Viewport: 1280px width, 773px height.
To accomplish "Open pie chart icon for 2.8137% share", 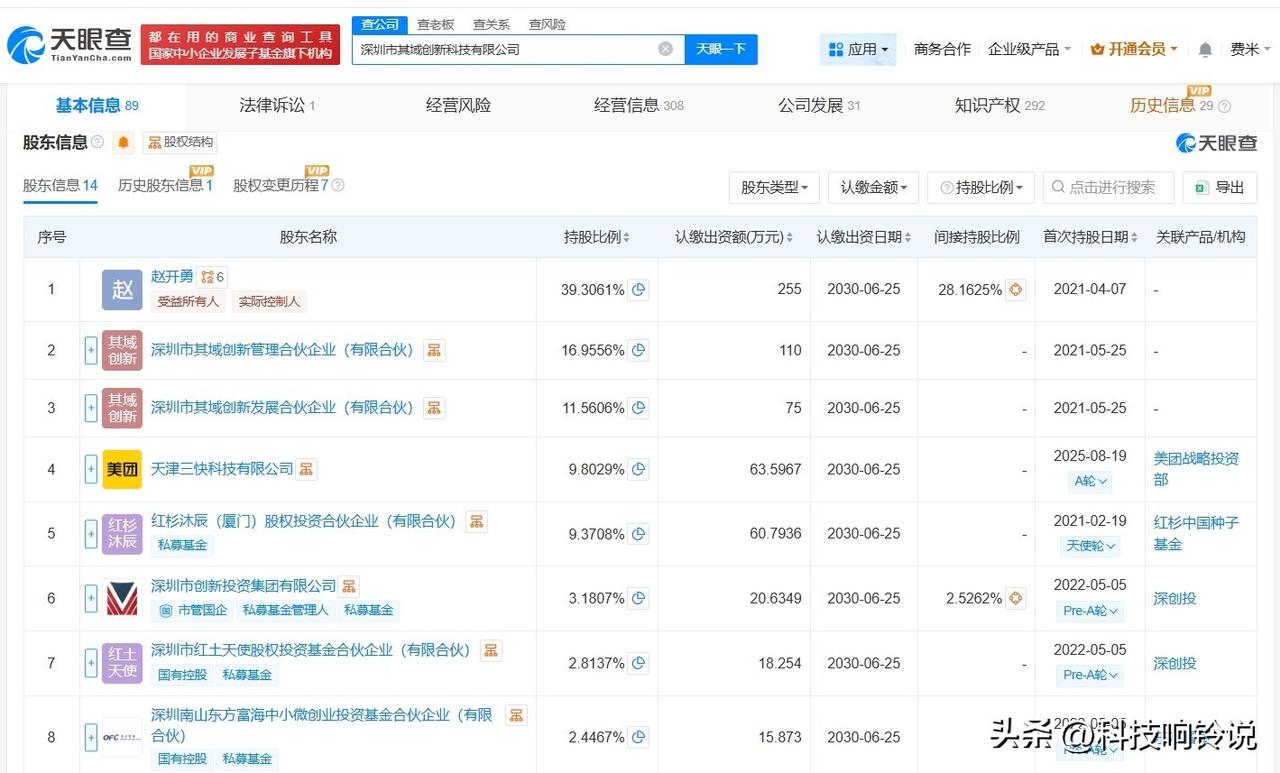I will [x=638, y=663].
